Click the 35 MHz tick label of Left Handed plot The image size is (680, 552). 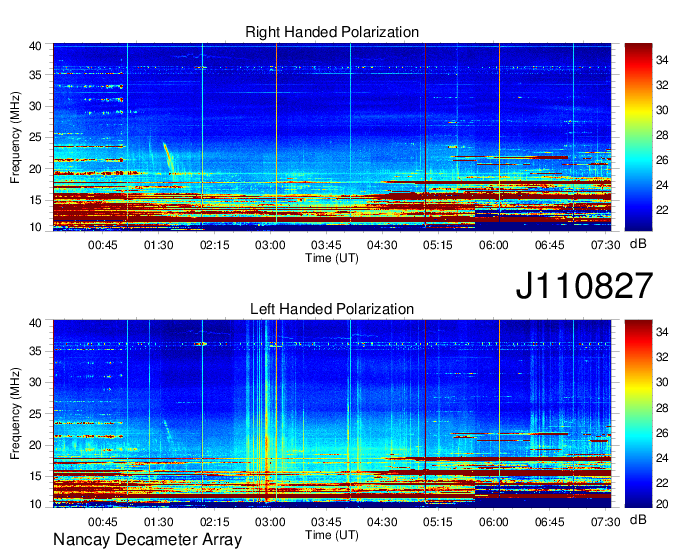(35, 351)
